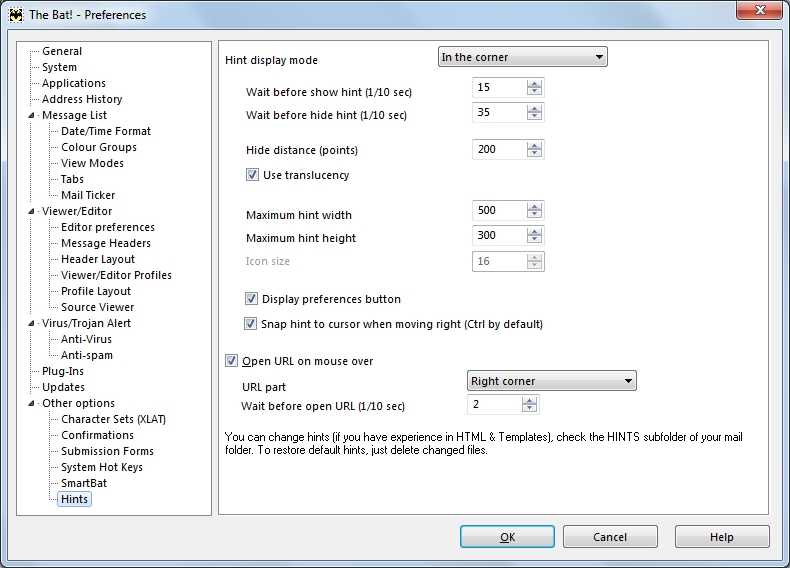Screen dimensions: 790x568
Task: Expand the URL part dropdown
Action: tap(551, 381)
